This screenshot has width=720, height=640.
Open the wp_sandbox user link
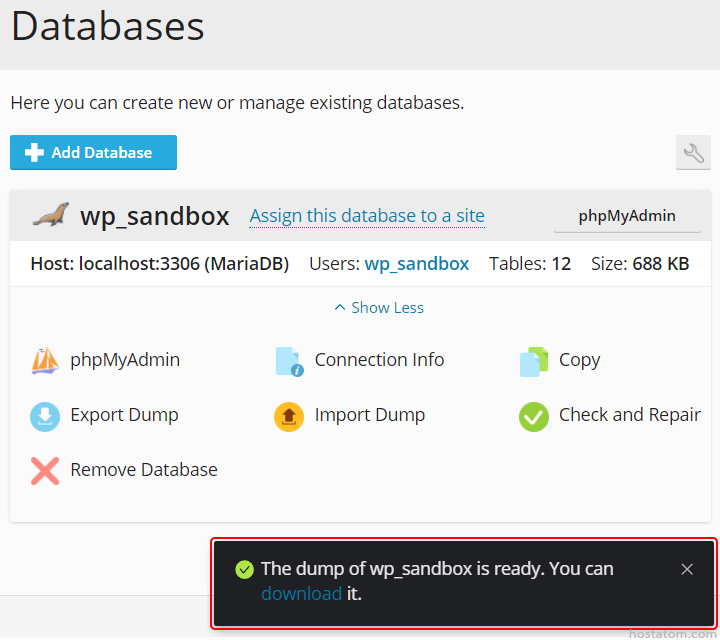(416, 264)
